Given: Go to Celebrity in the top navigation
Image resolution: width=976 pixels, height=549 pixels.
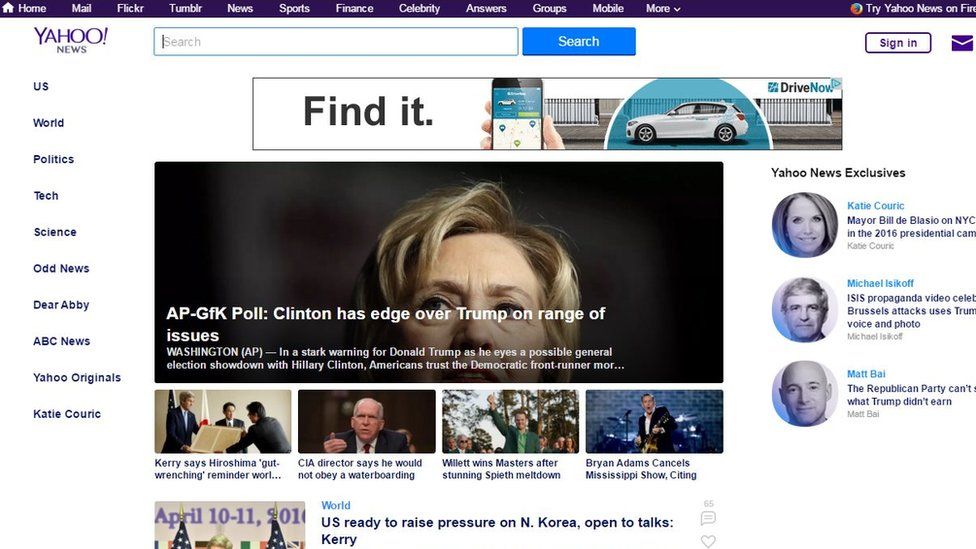Looking at the screenshot, I should 419,9.
